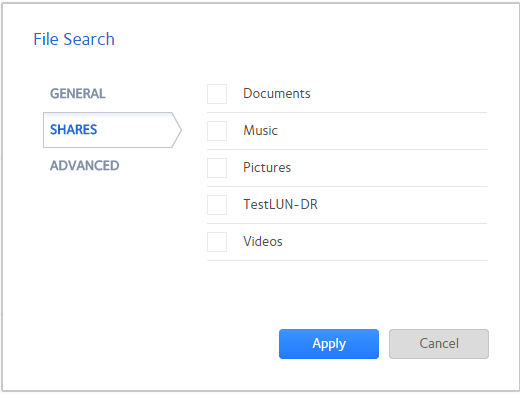Click the Apply button

tap(329, 344)
